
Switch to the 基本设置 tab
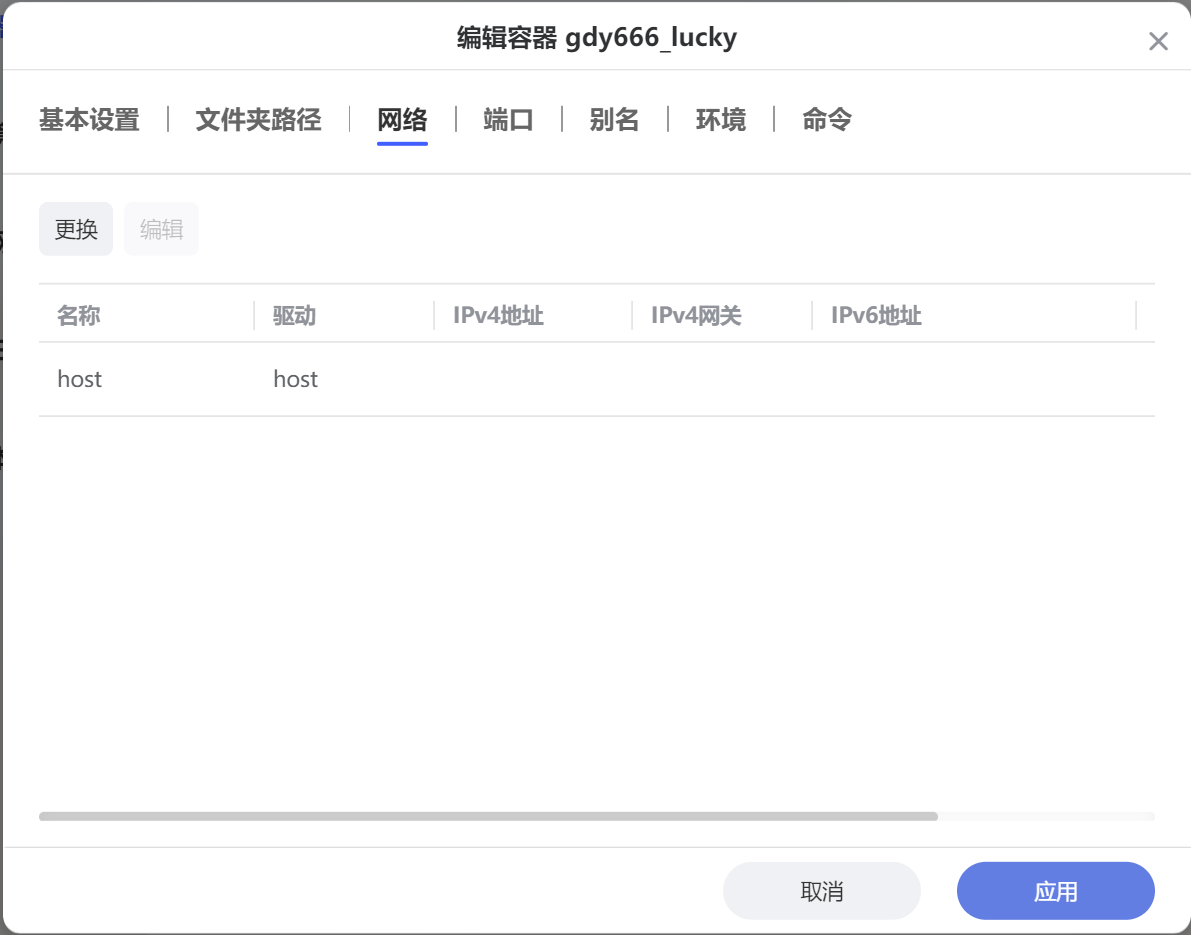pos(88,119)
